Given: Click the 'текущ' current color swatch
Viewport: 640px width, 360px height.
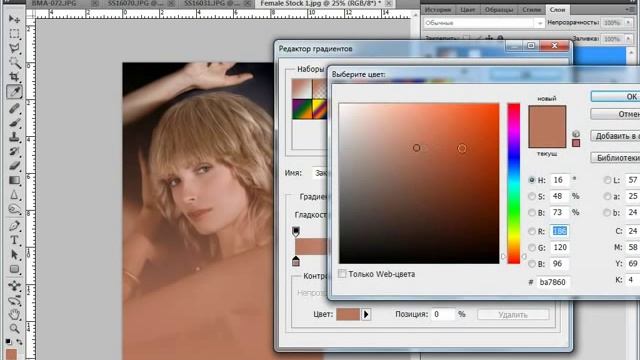Looking at the screenshot, I should point(547,137).
